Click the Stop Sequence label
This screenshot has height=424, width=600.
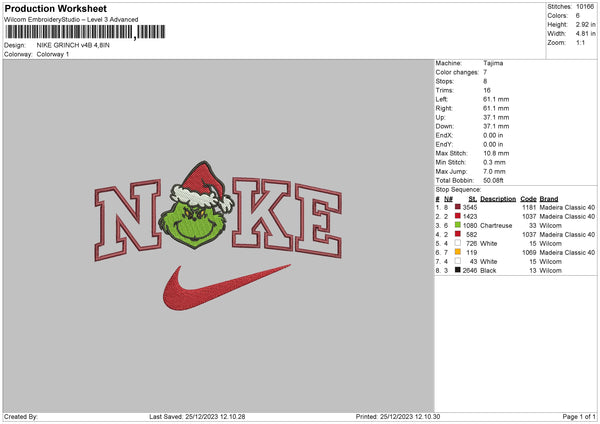458,190
